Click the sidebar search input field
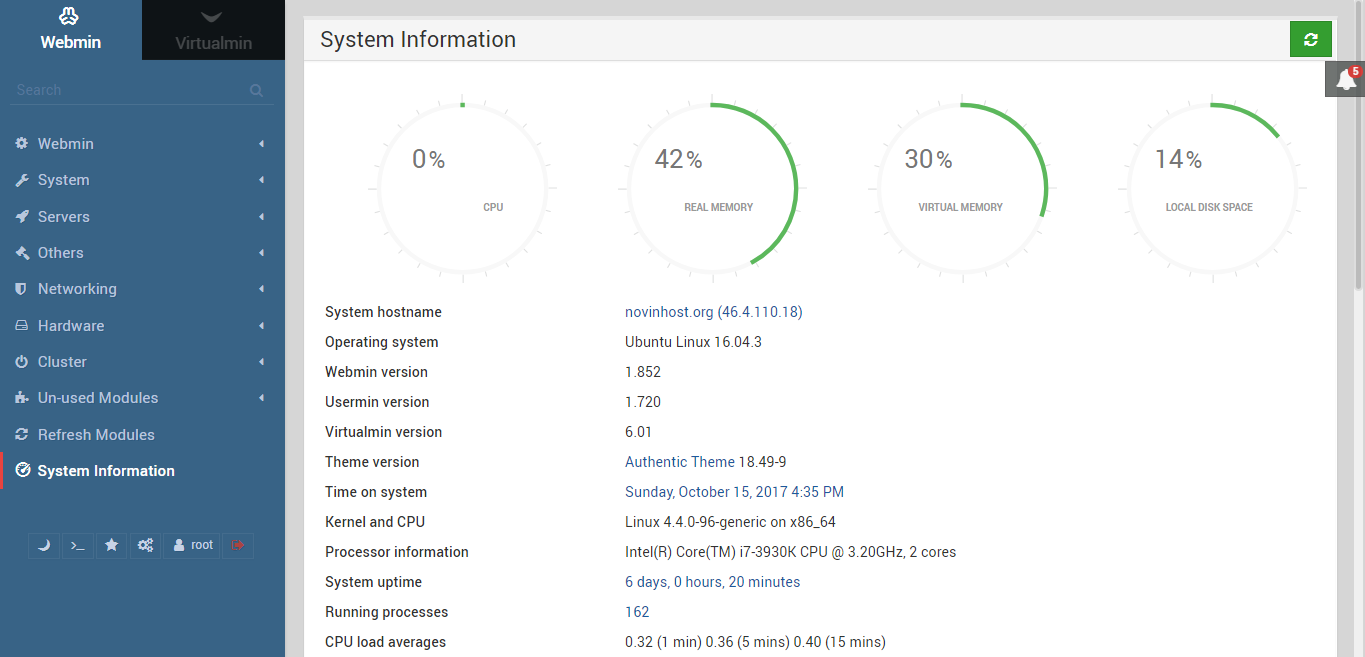The width and height of the screenshot is (1365, 657). 125,90
